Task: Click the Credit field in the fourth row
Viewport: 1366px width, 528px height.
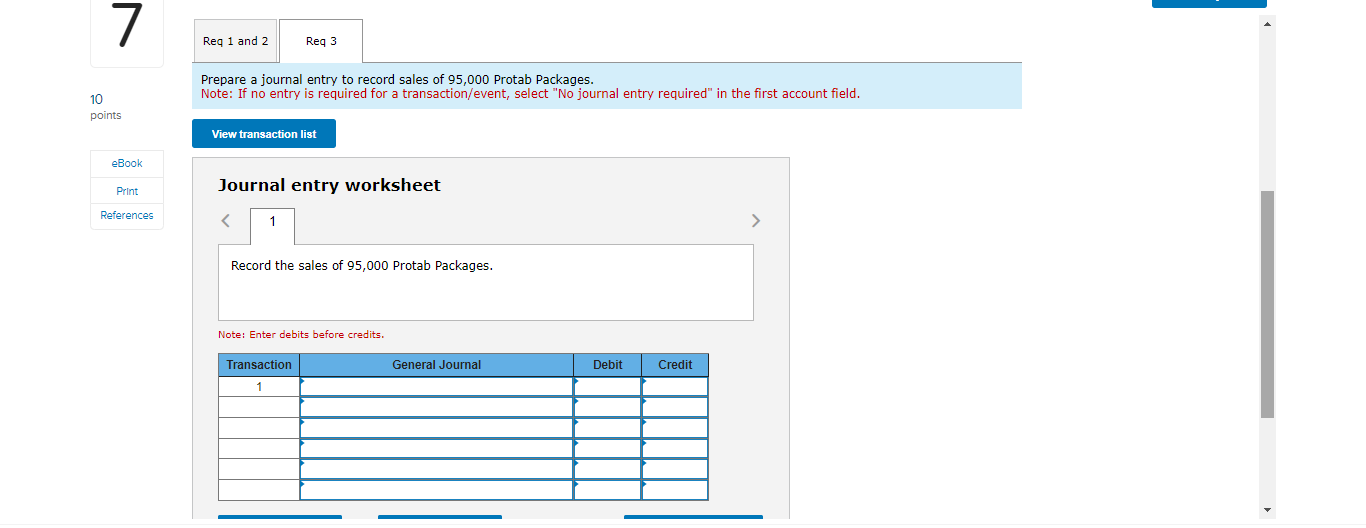Action: [x=675, y=448]
